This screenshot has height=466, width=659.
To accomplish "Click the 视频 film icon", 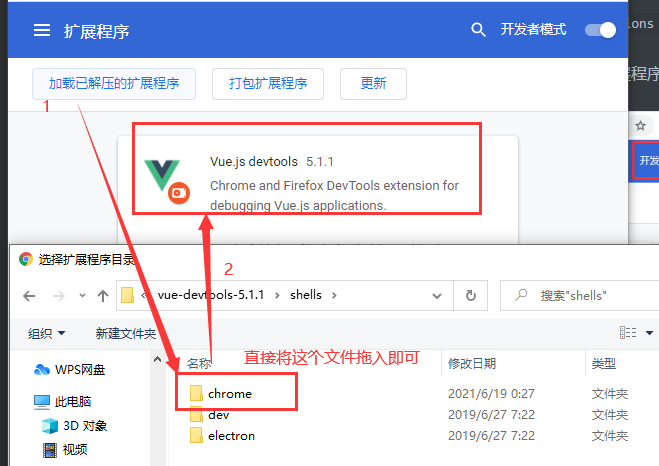I will click(50, 450).
